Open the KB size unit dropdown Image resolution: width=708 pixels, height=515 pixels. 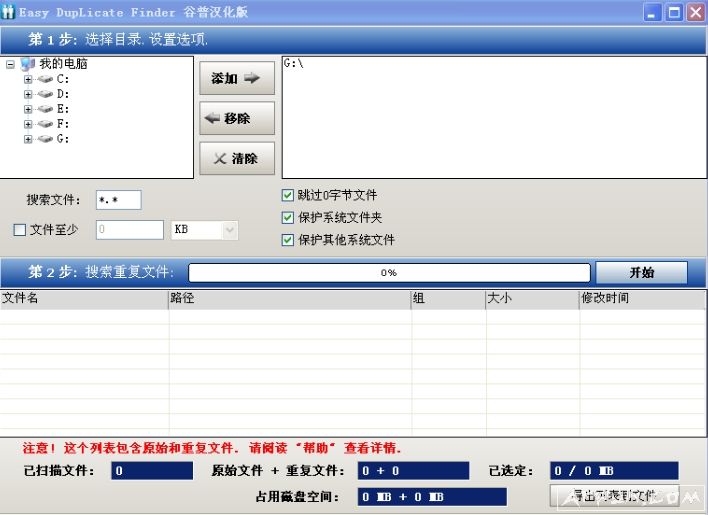coord(229,230)
